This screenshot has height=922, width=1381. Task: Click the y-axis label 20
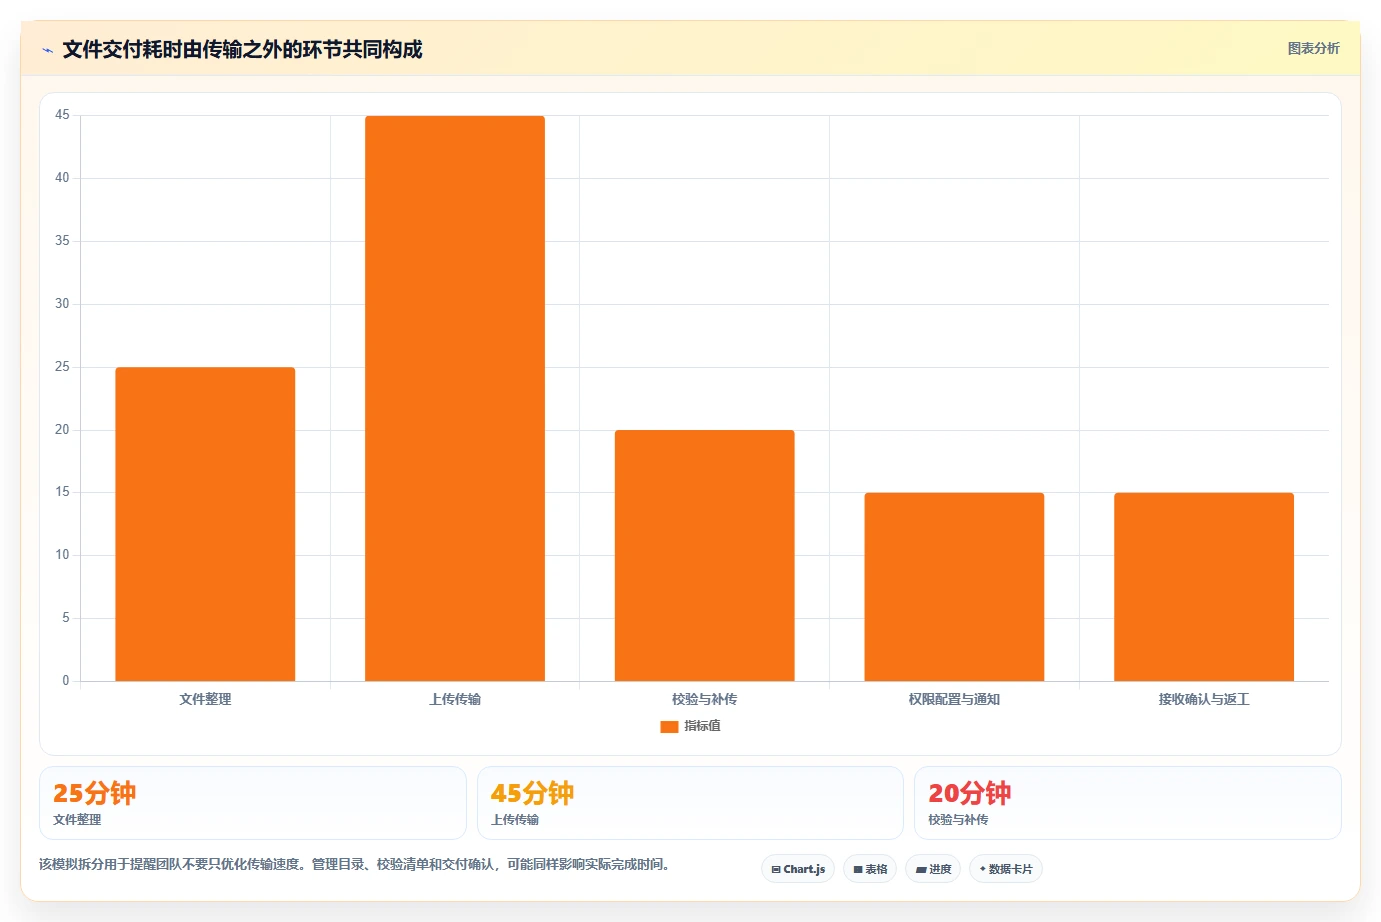click(62, 430)
